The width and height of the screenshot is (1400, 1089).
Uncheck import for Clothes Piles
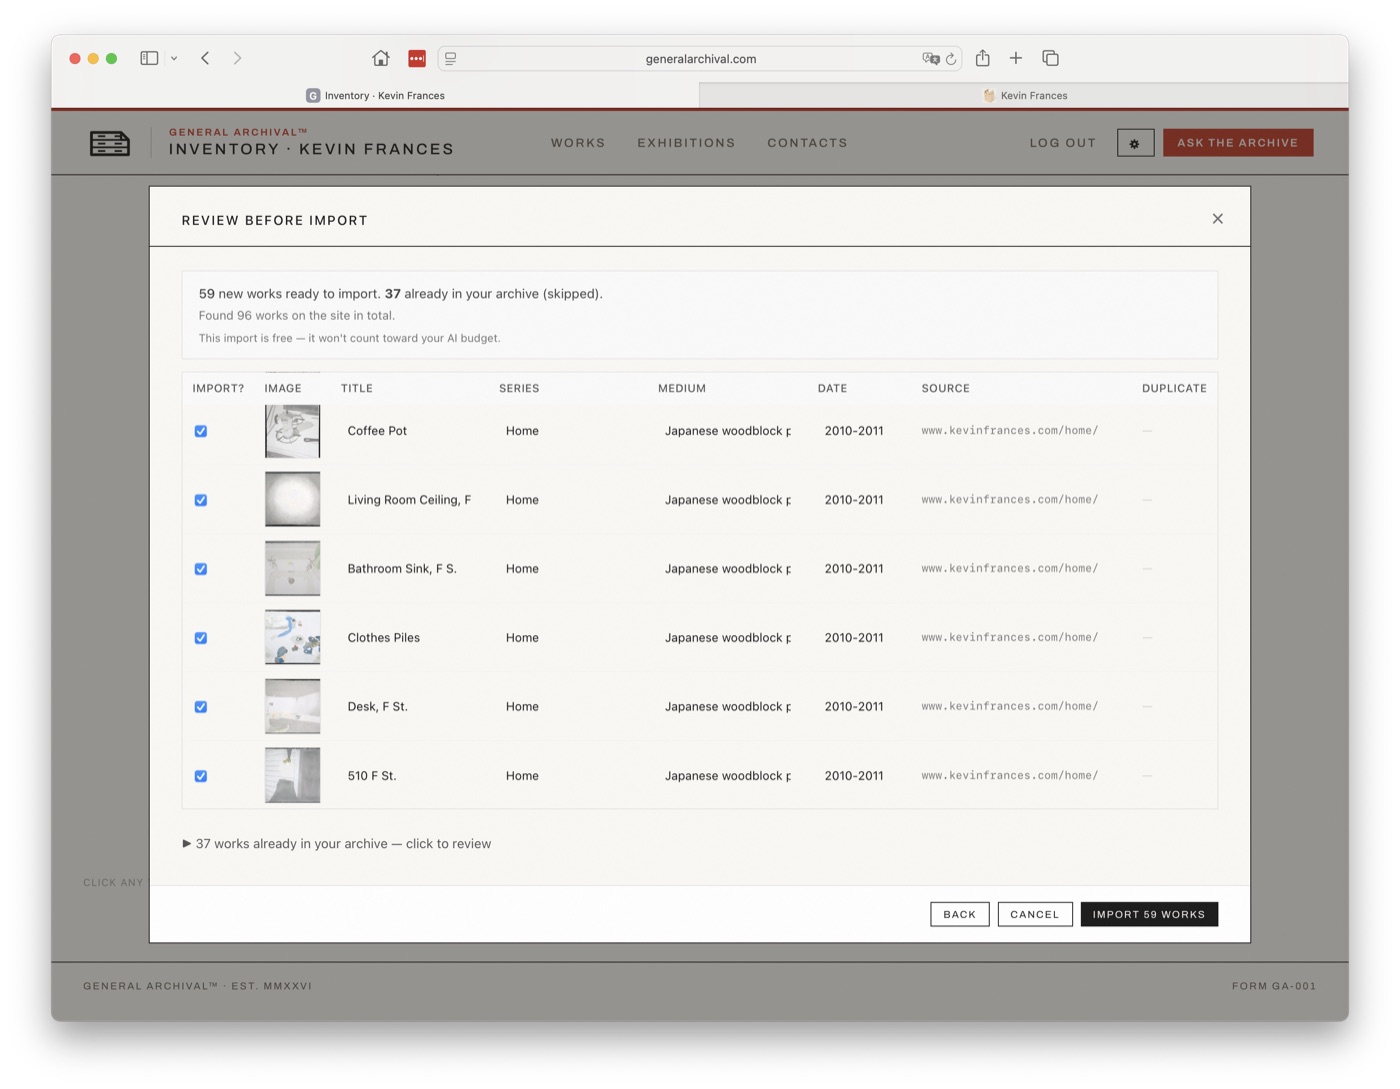point(201,638)
